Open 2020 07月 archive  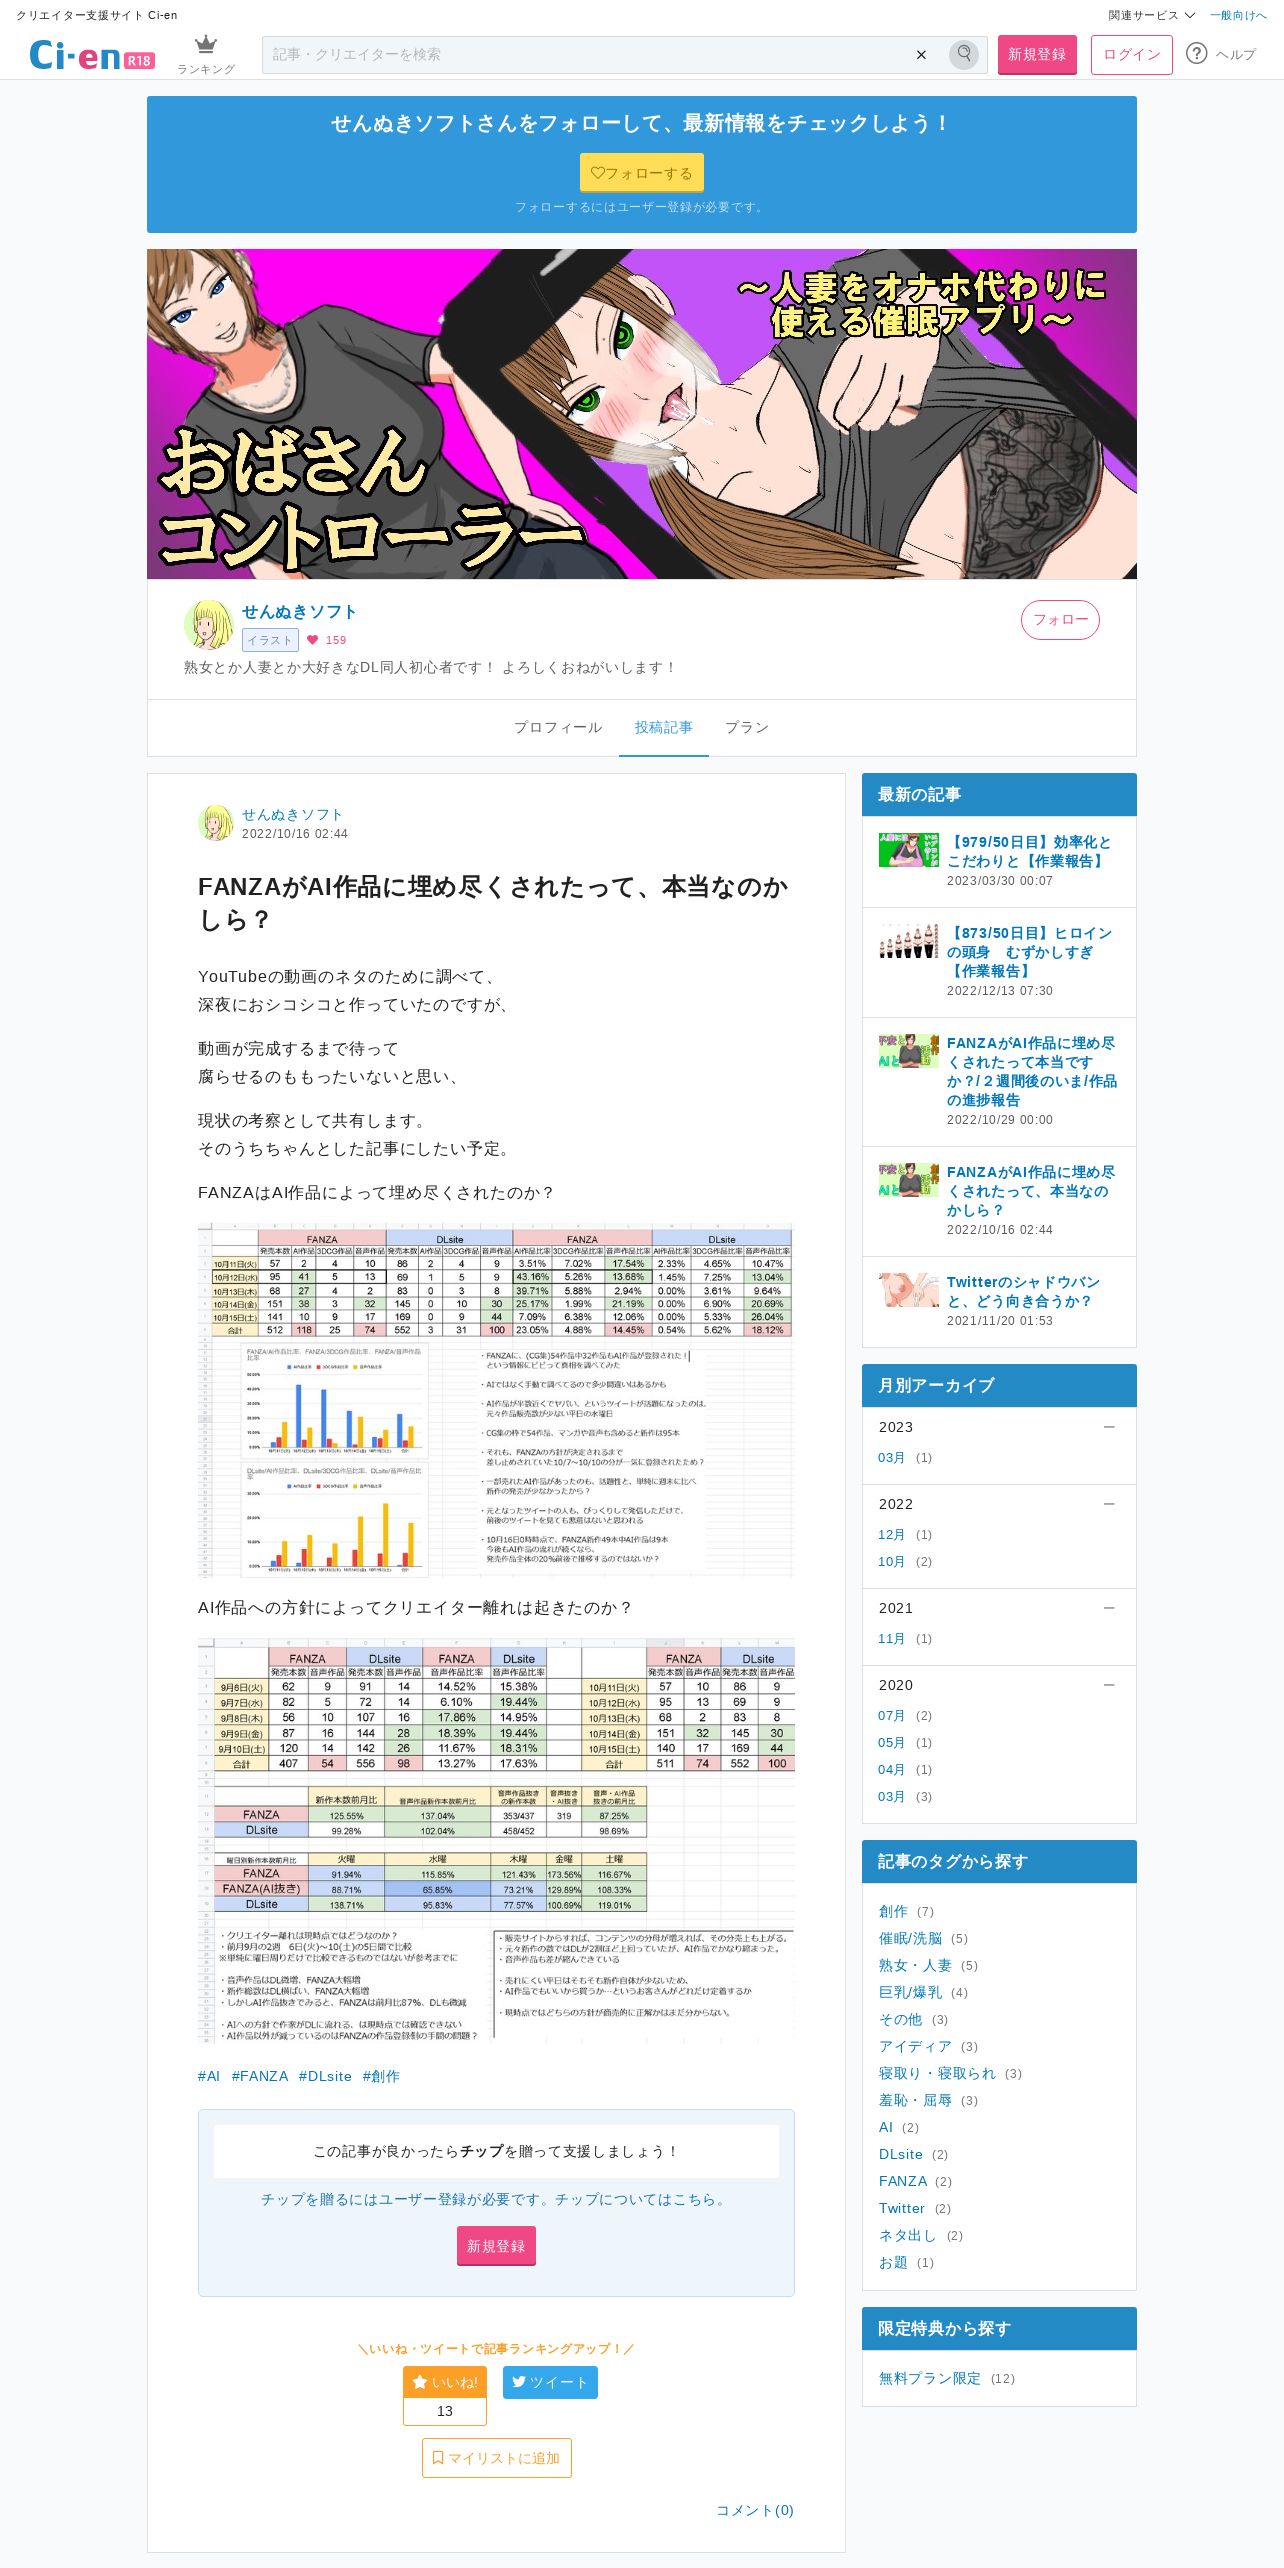point(892,1716)
